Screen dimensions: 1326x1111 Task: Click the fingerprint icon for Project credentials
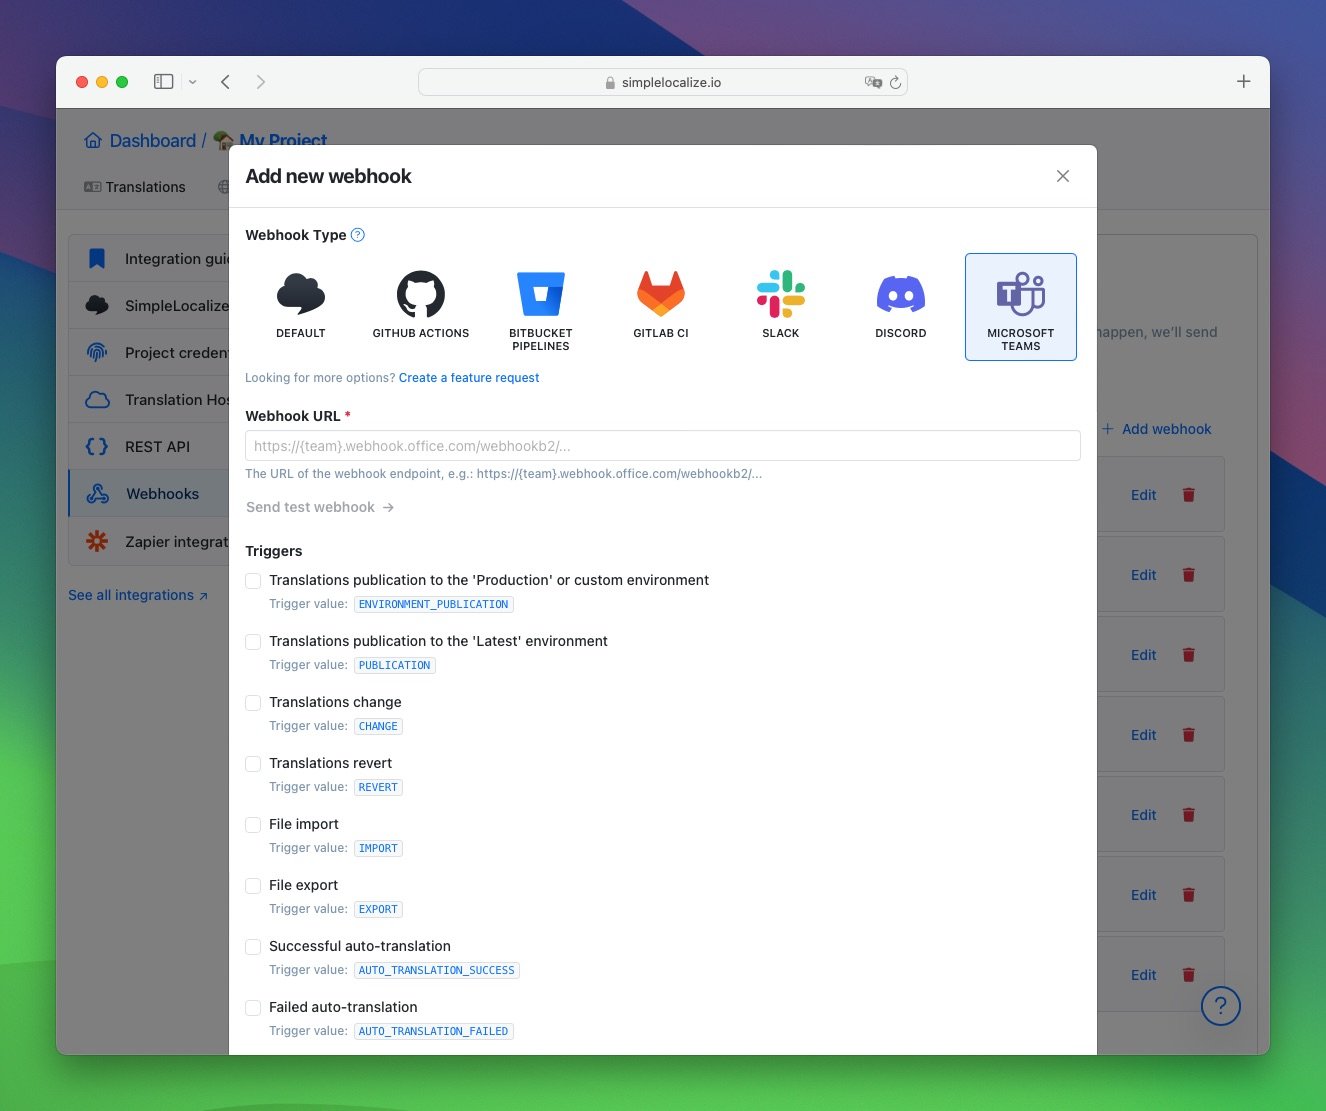pyautogui.click(x=97, y=352)
